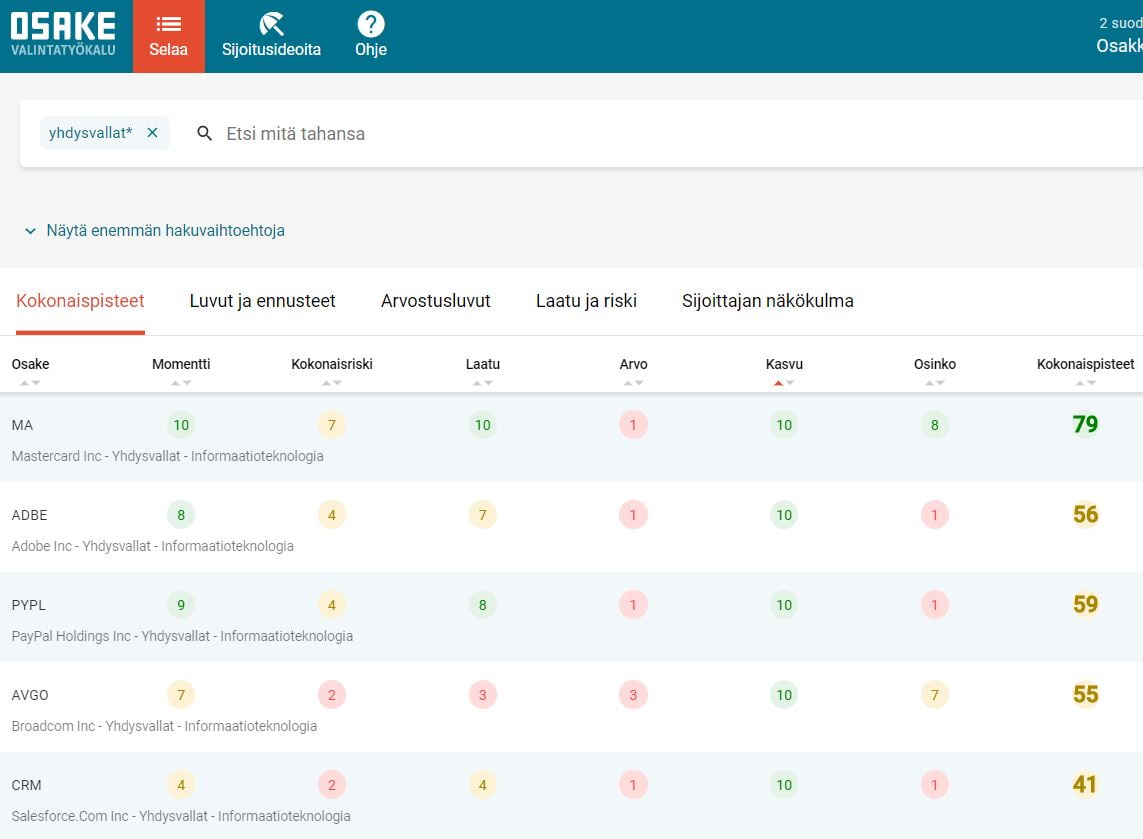Click the search magnifier icon

coord(205,133)
